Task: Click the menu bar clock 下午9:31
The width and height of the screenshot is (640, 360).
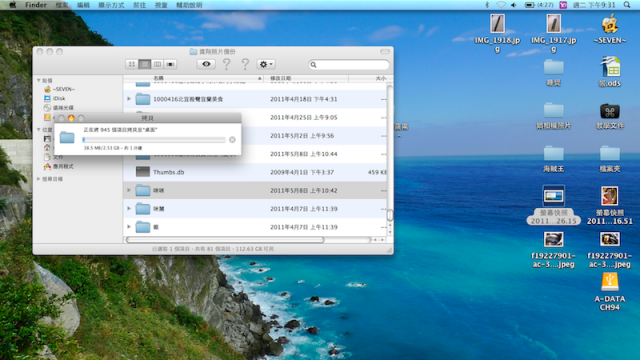Action: (601, 5)
